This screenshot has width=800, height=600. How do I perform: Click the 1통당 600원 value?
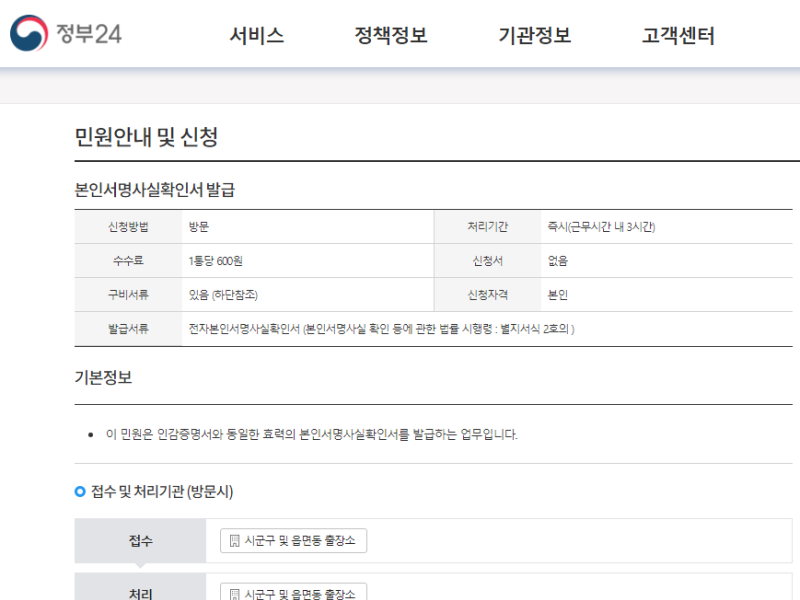[x=215, y=261]
